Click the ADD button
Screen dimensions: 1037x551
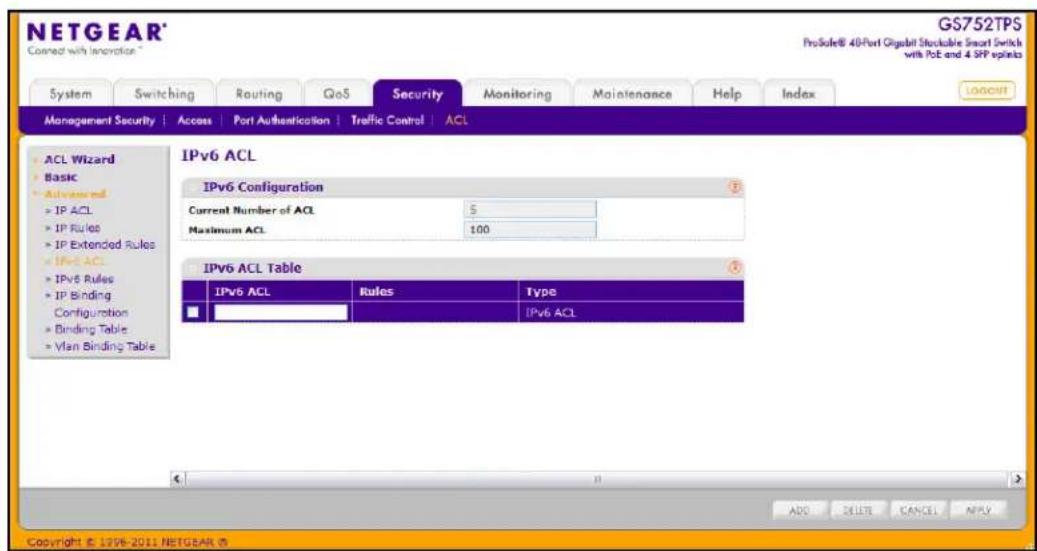tap(800, 511)
